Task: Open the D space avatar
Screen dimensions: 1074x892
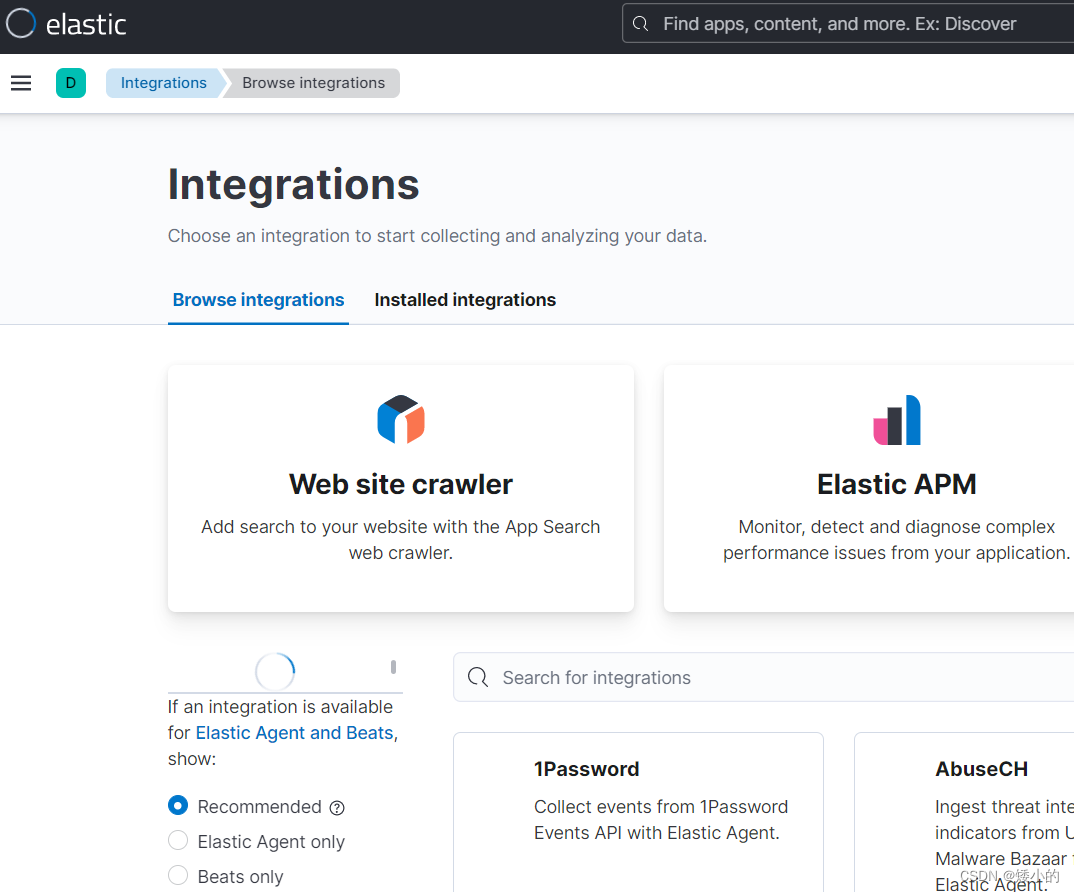Action: coord(71,83)
